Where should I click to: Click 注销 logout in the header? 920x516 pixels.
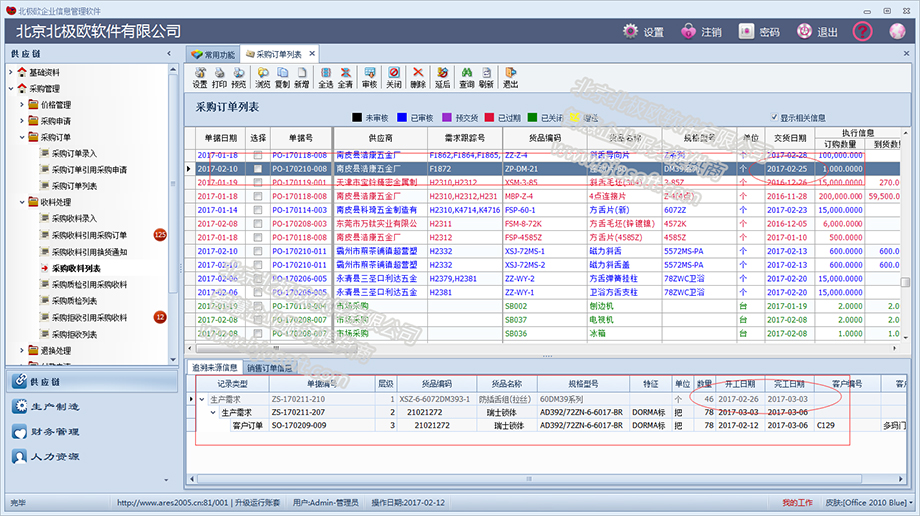click(x=701, y=32)
